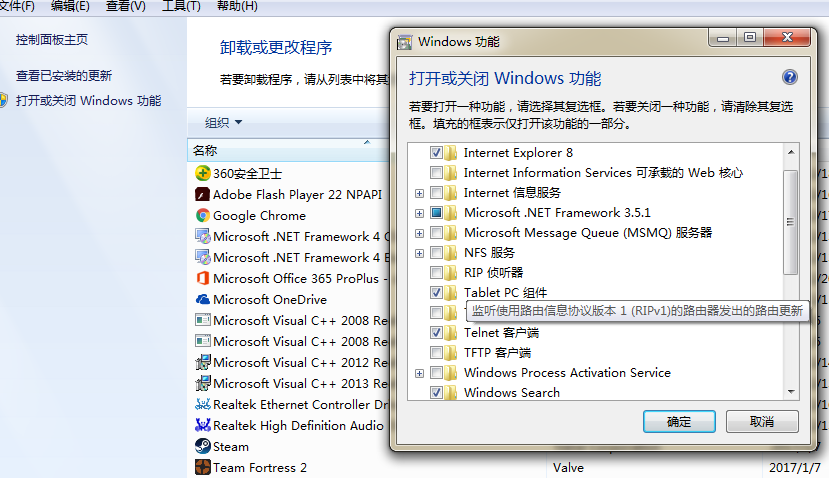
Task: Click the Windows 功能 title bar icon
Action: tap(405, 42)
